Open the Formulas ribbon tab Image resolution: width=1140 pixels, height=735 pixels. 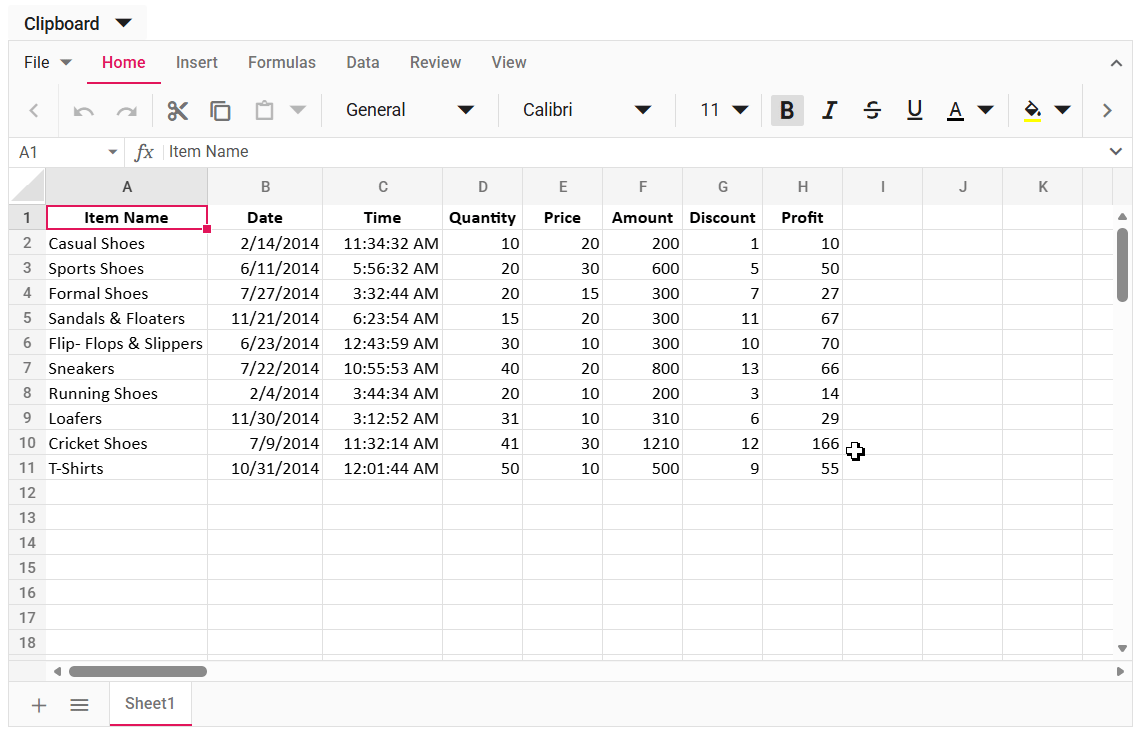281,62
